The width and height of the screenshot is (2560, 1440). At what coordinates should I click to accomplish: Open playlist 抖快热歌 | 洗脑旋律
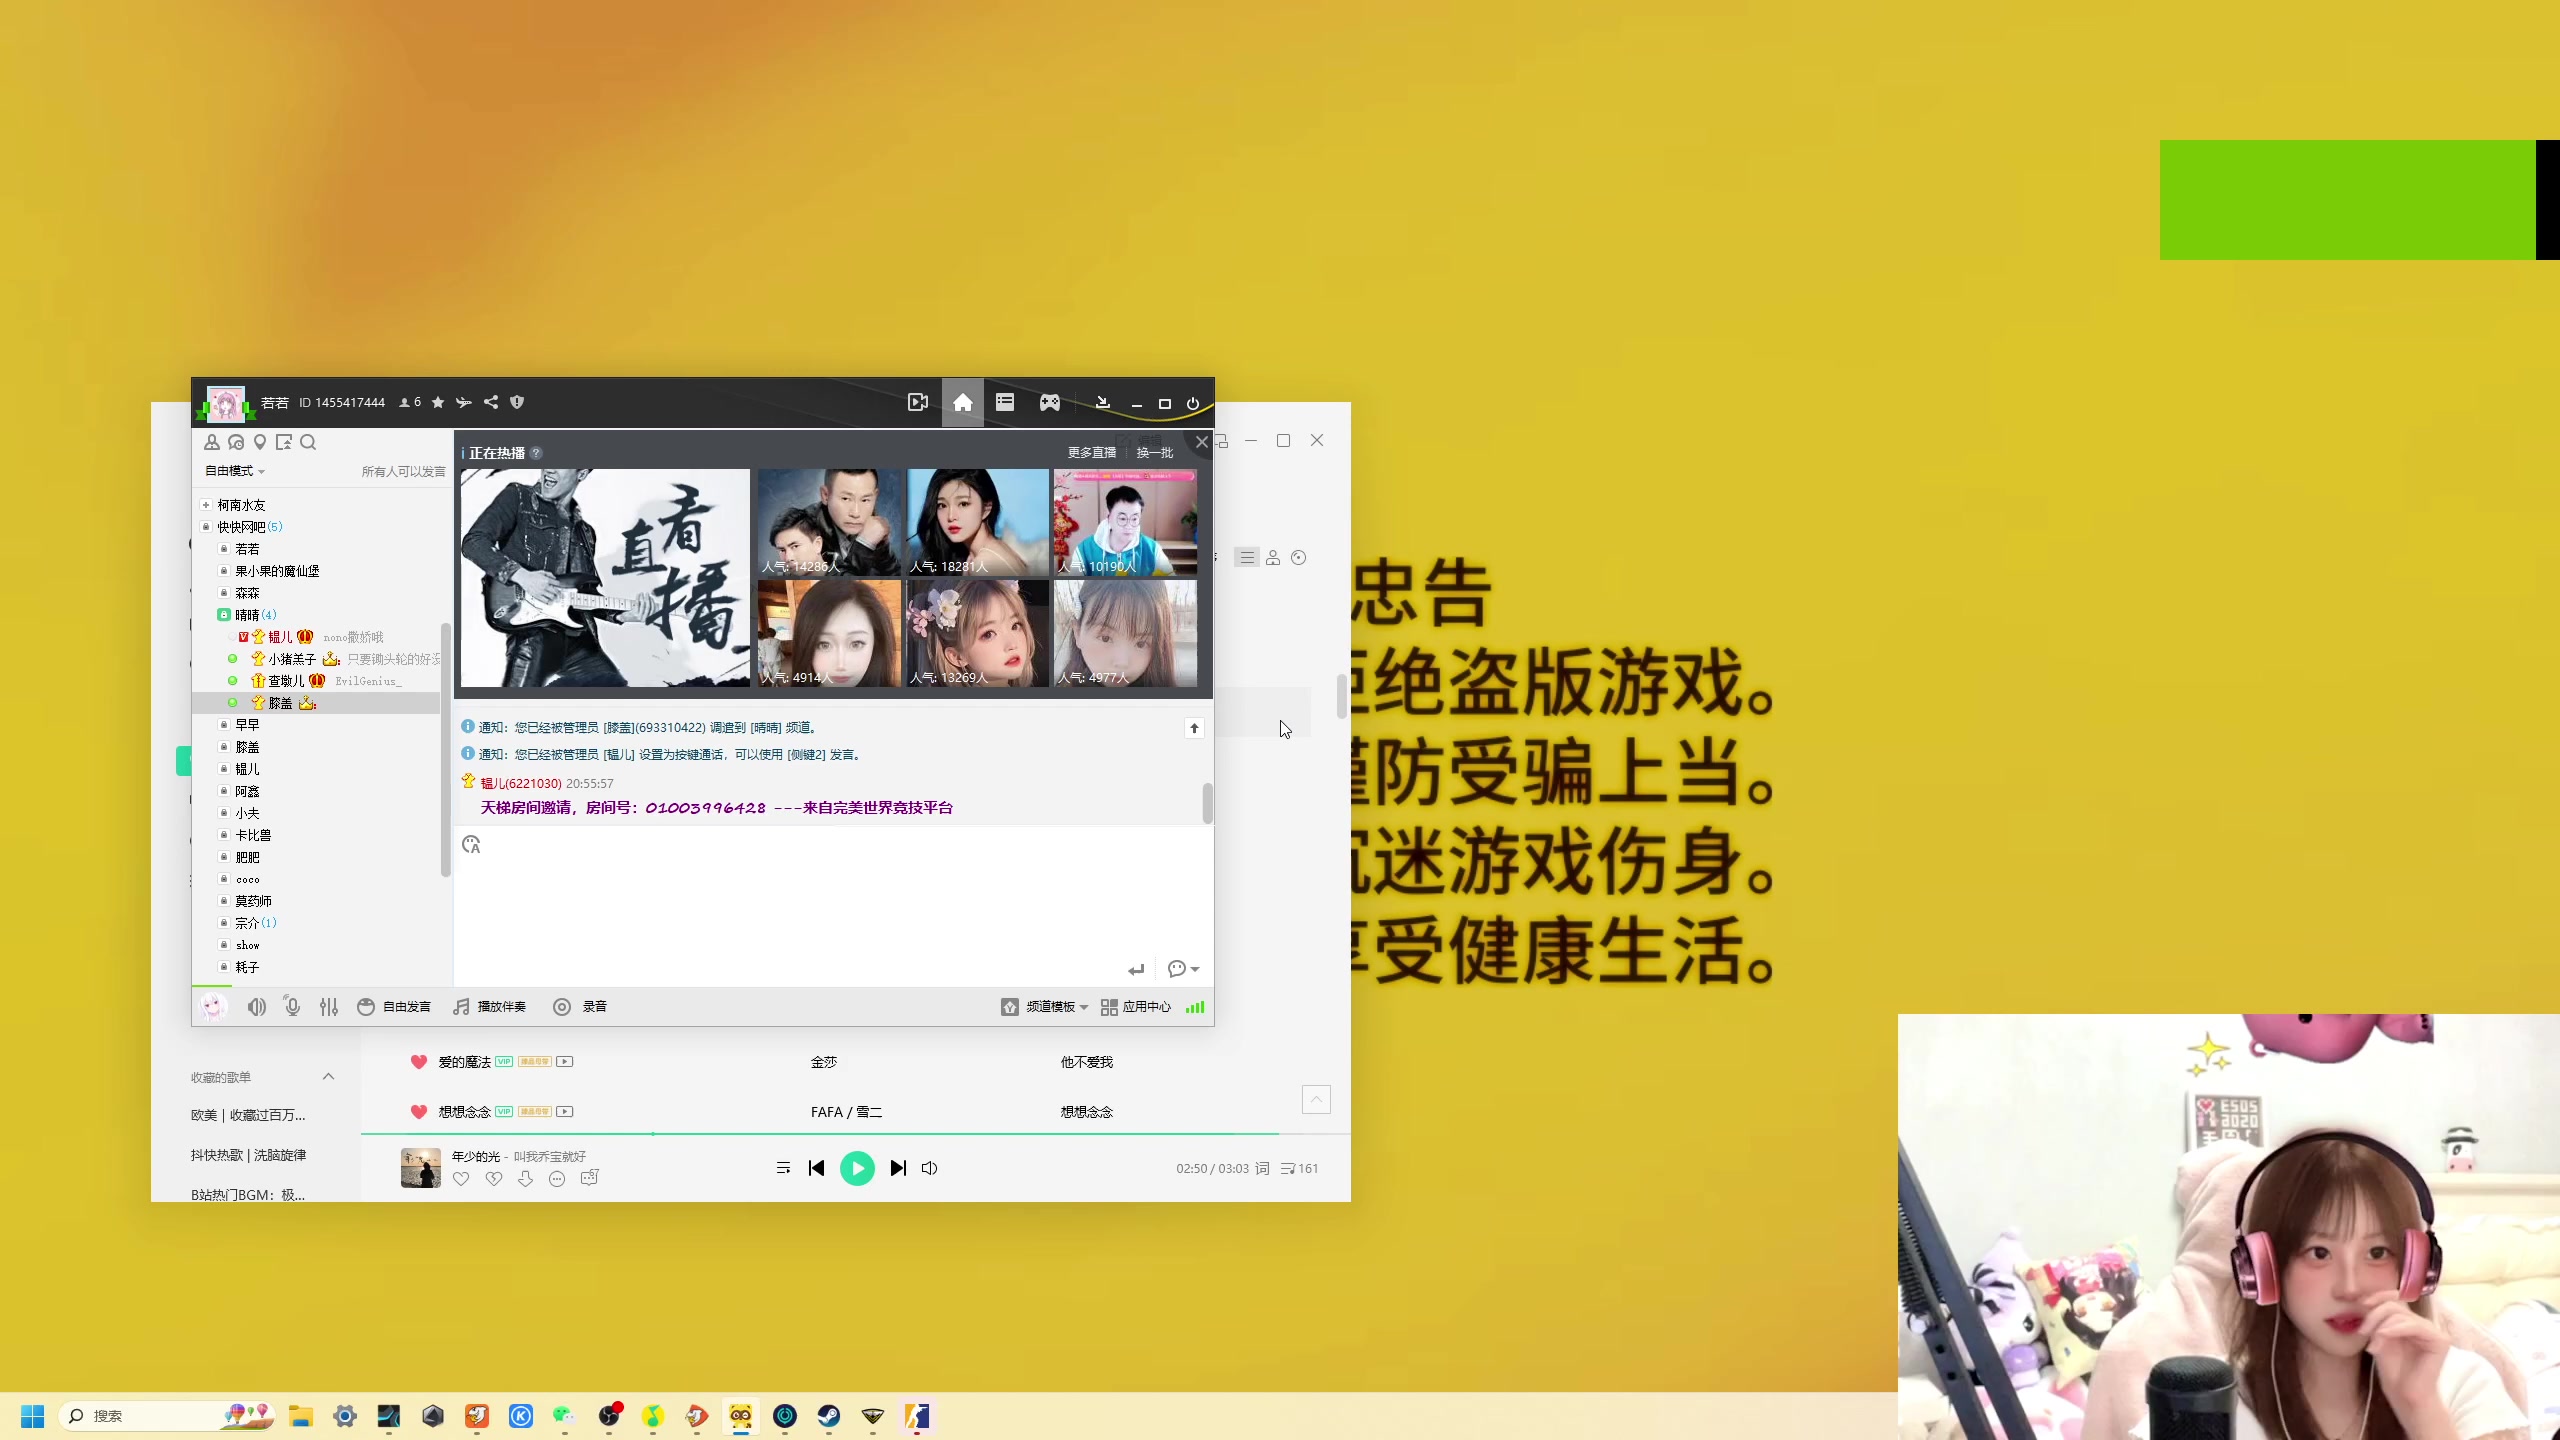click(248, 1155)
